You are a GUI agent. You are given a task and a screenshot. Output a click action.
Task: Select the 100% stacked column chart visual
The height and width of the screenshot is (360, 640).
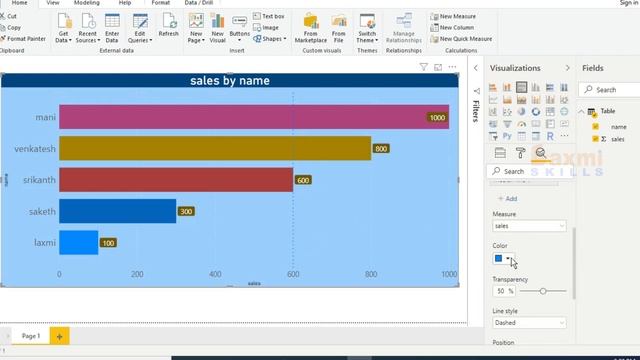pyautogui.click(x=564, y=87)
